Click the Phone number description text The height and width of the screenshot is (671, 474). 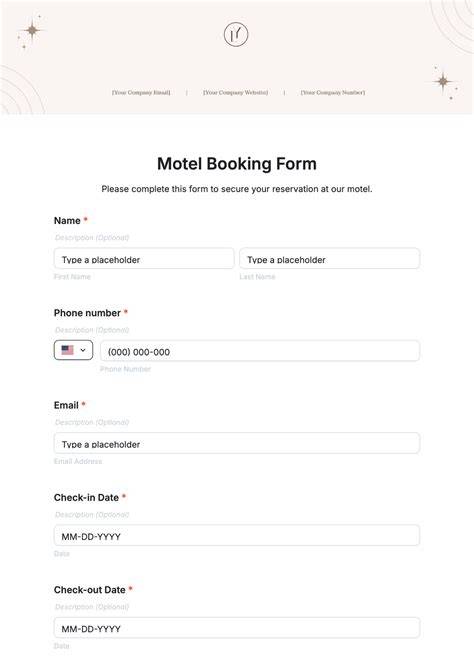coord(92,330)
